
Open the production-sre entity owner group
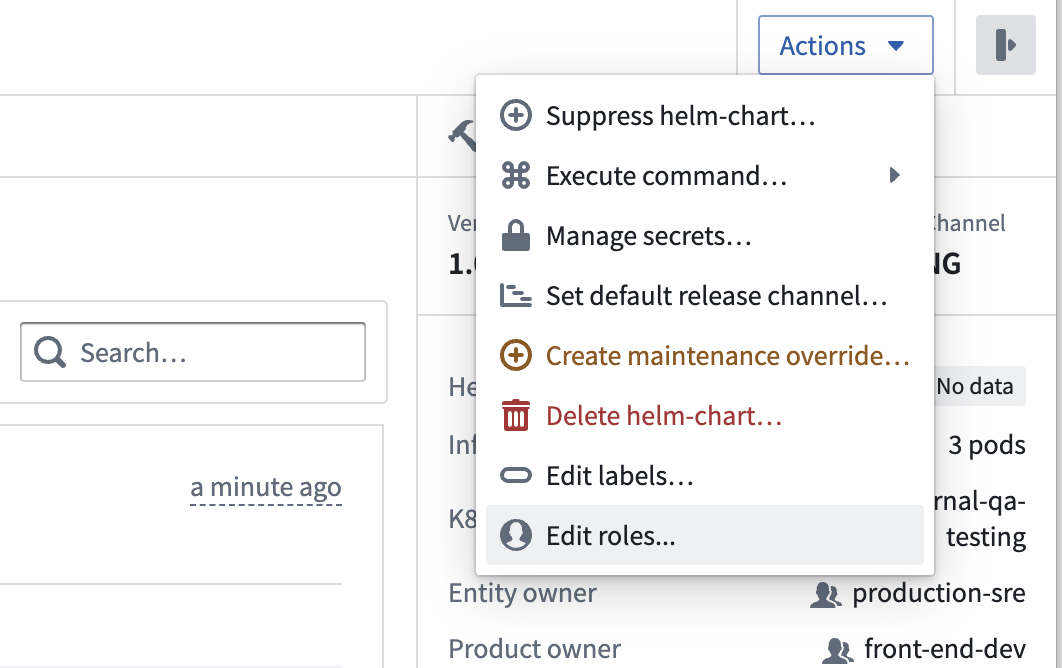pyautogui.click(x=938, y=593)
